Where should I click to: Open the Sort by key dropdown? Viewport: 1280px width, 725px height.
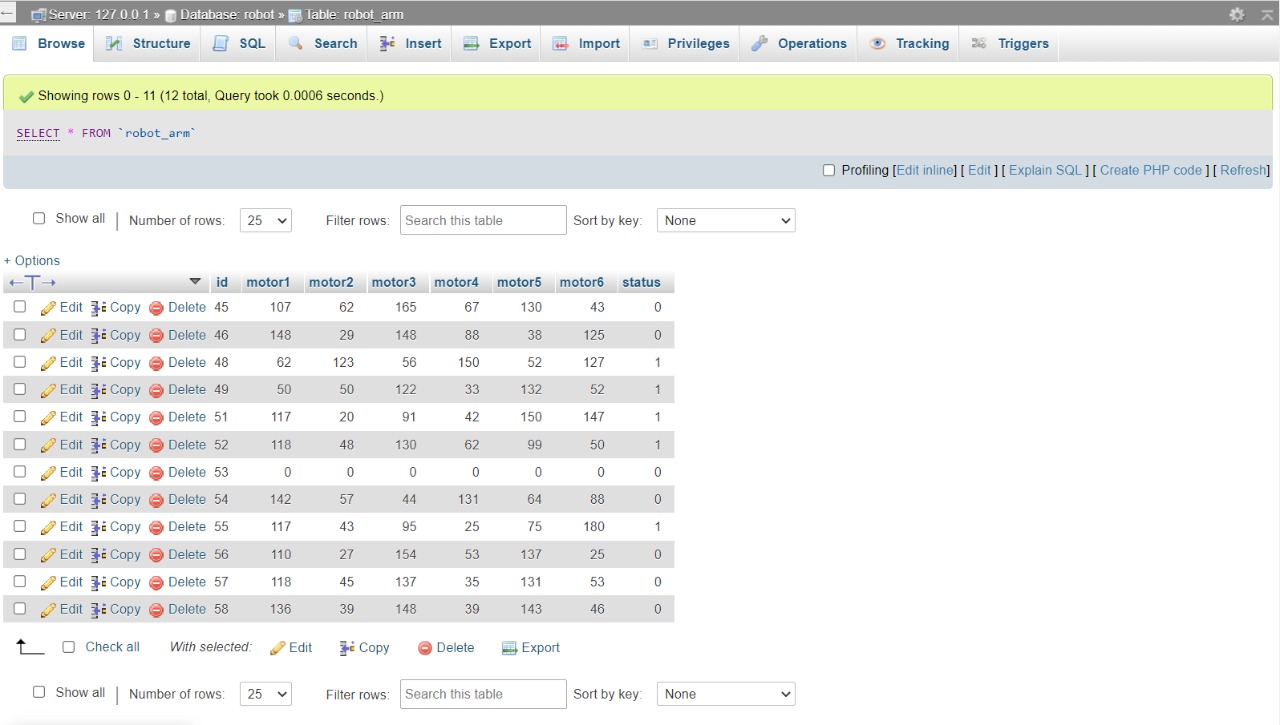click(725, 220)
